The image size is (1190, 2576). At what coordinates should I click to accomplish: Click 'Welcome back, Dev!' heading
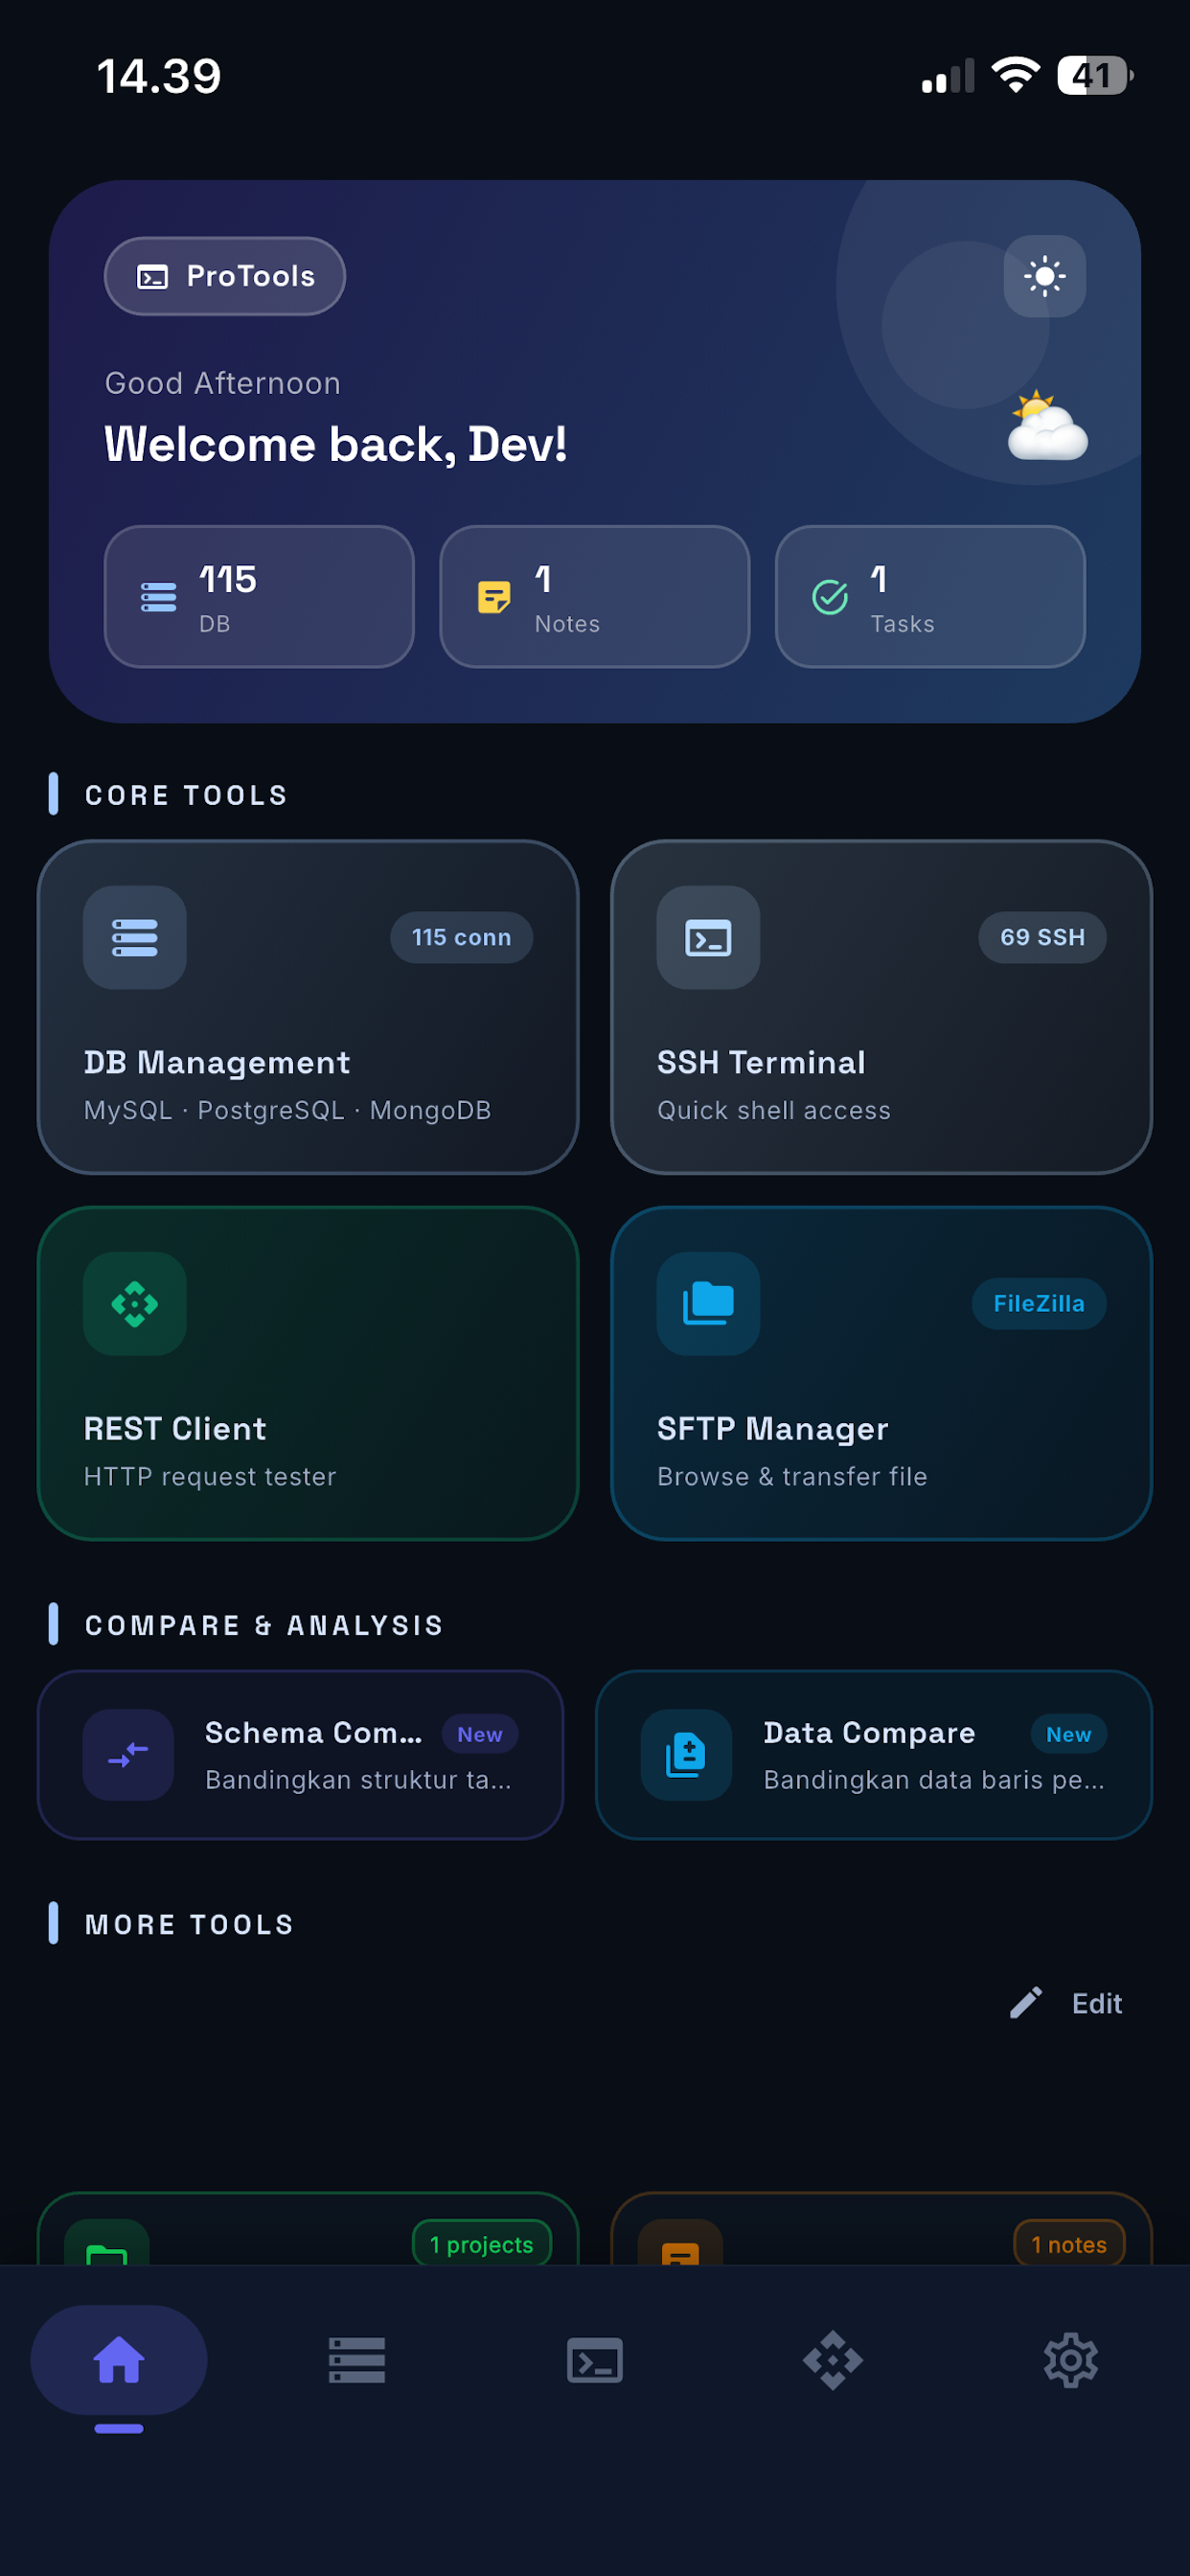336,443
